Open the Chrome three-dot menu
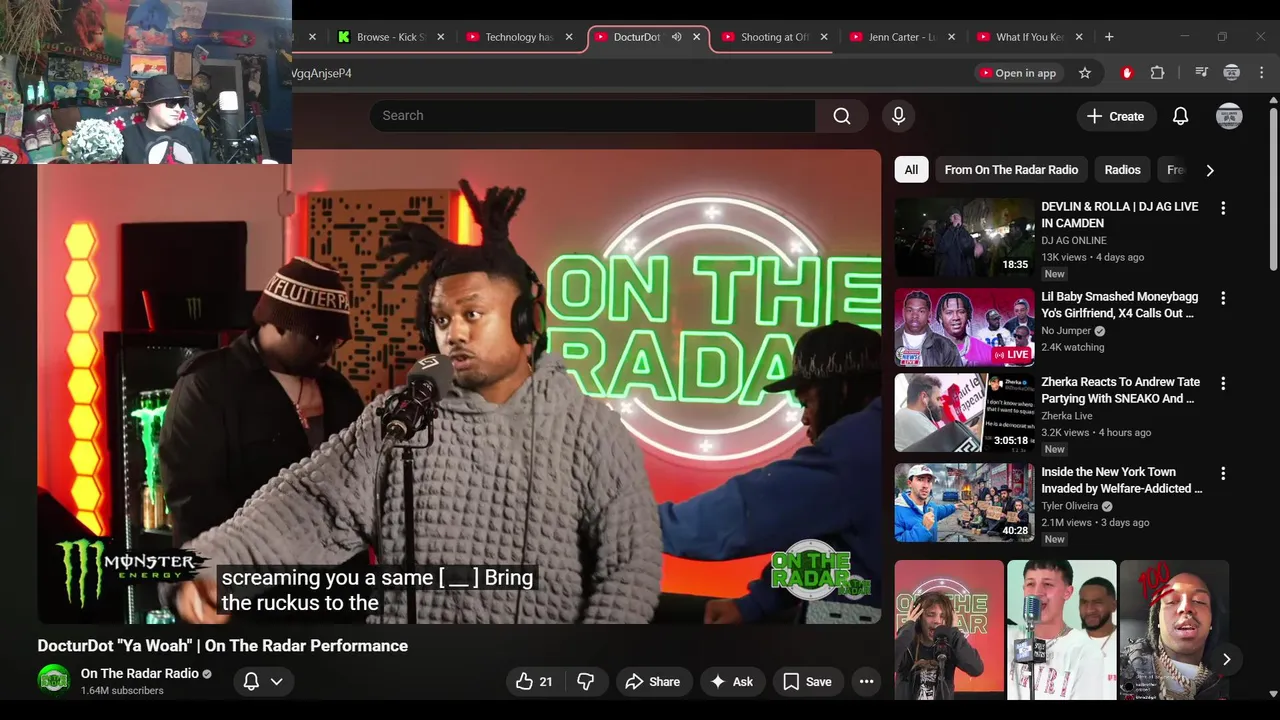Screen dimensions: 1280x720 click(1262, 73)
